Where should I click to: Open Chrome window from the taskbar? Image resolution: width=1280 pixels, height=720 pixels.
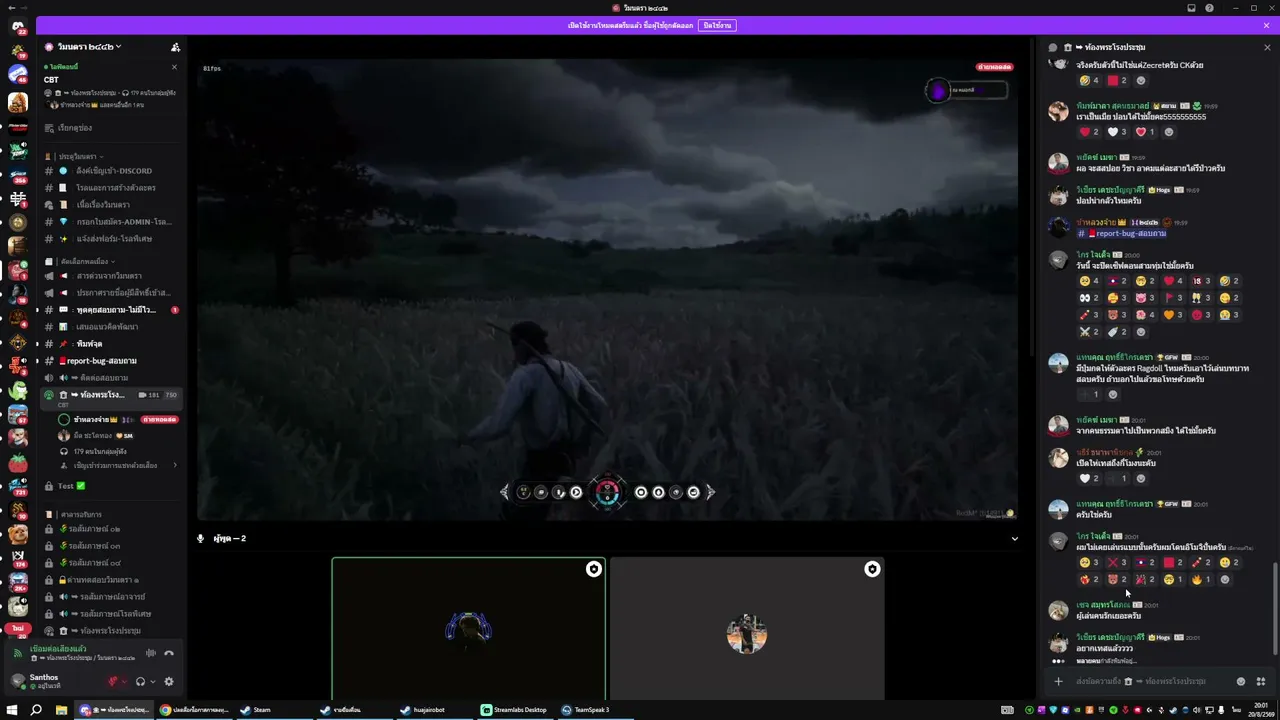(195, 710)
